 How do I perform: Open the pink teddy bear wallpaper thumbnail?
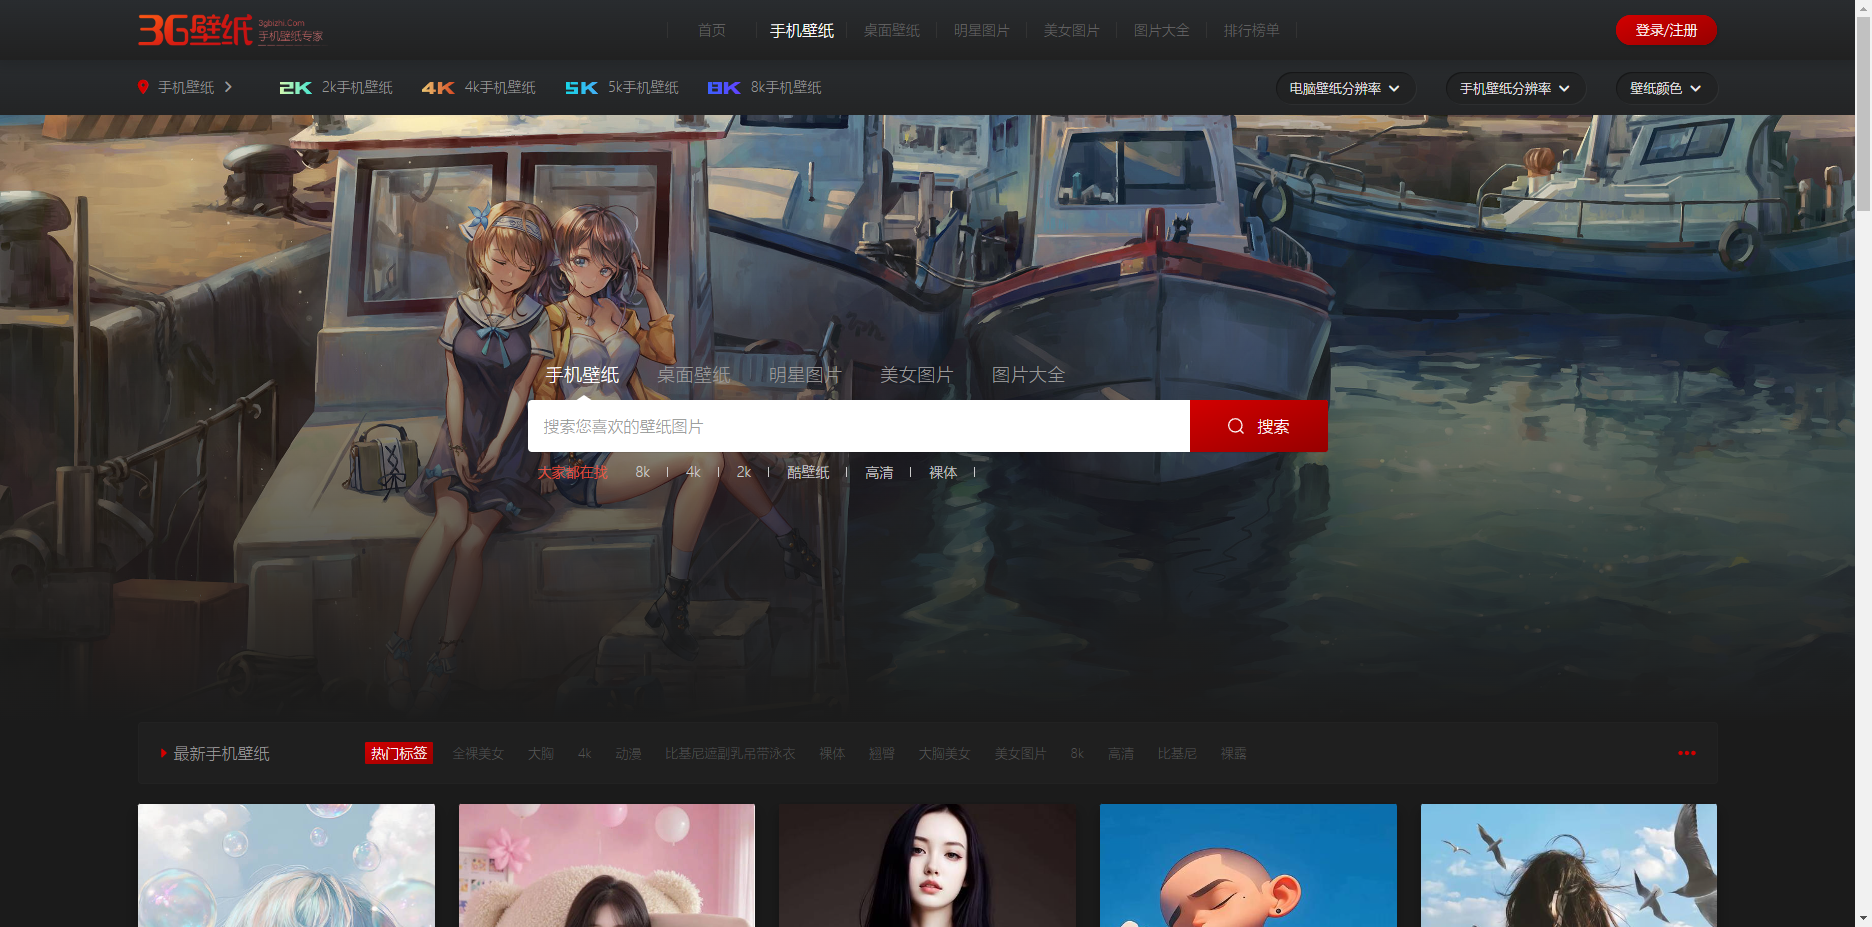pos(607,865)
